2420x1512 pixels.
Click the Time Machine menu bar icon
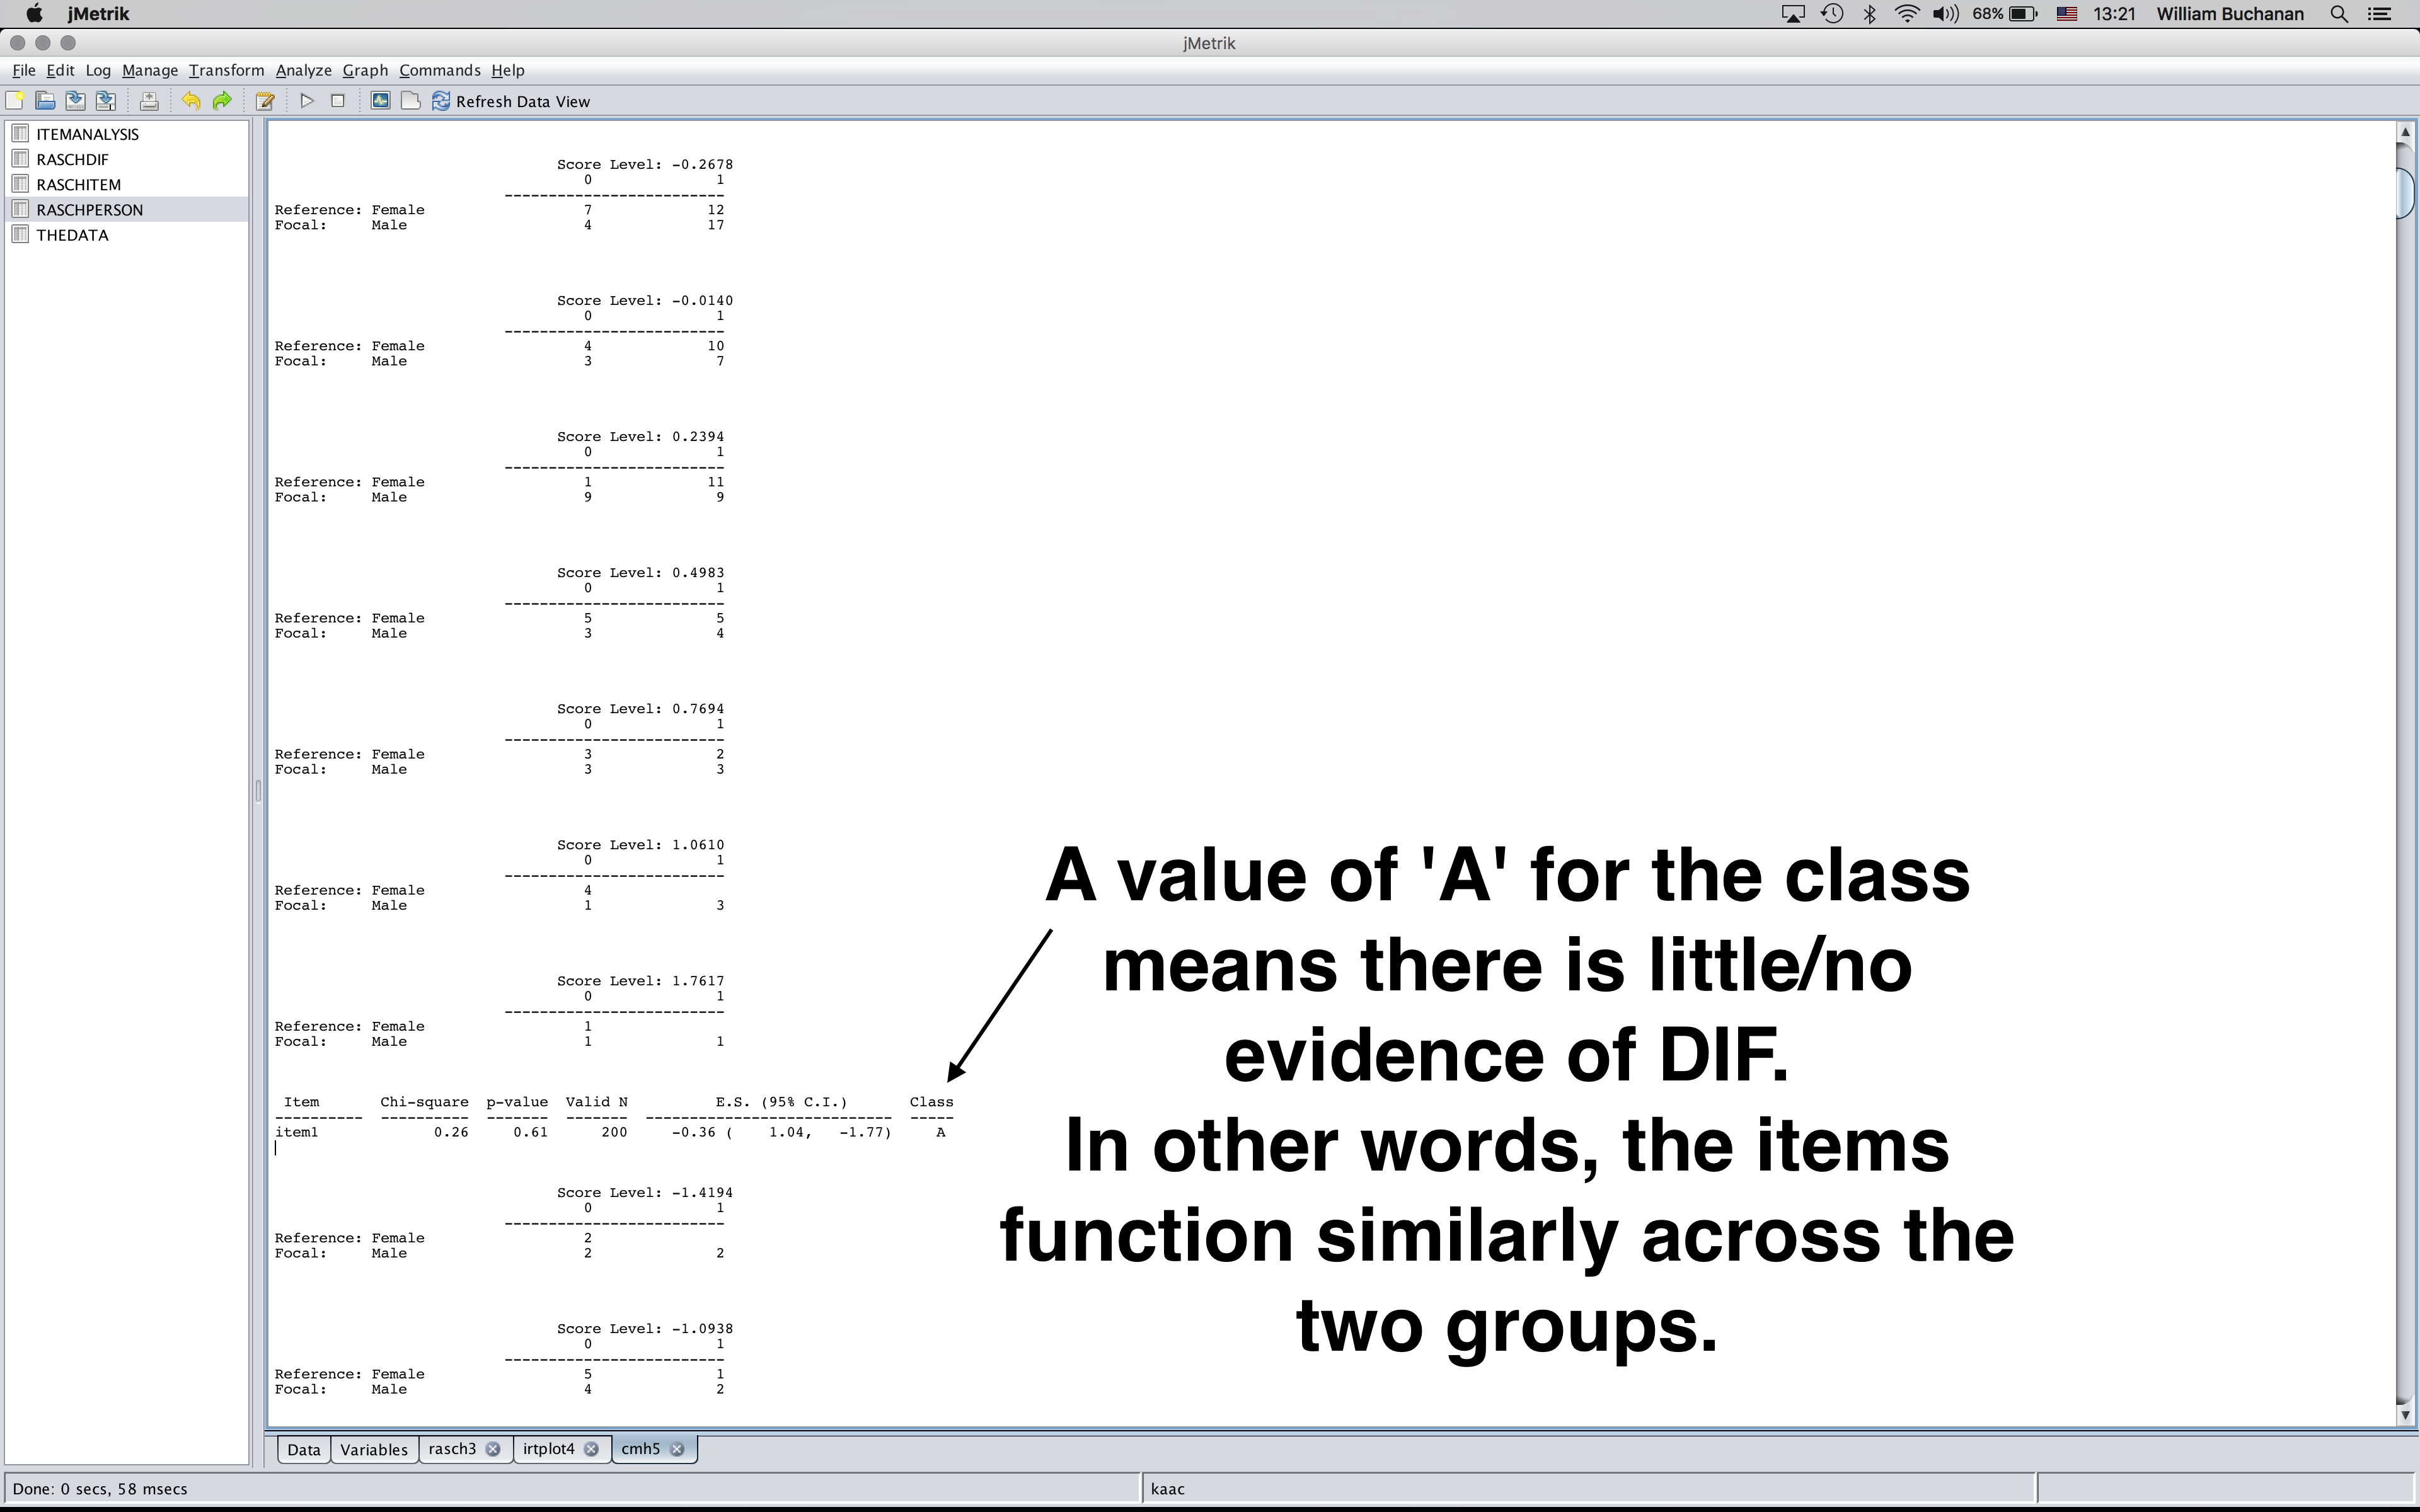[x=1832, y=14]
